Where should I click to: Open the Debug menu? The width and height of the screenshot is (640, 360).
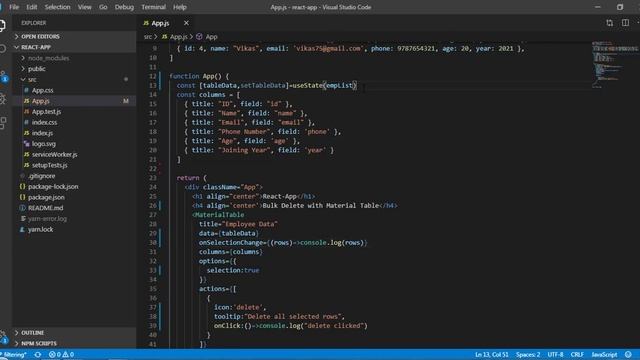click(x=124, y=7)
